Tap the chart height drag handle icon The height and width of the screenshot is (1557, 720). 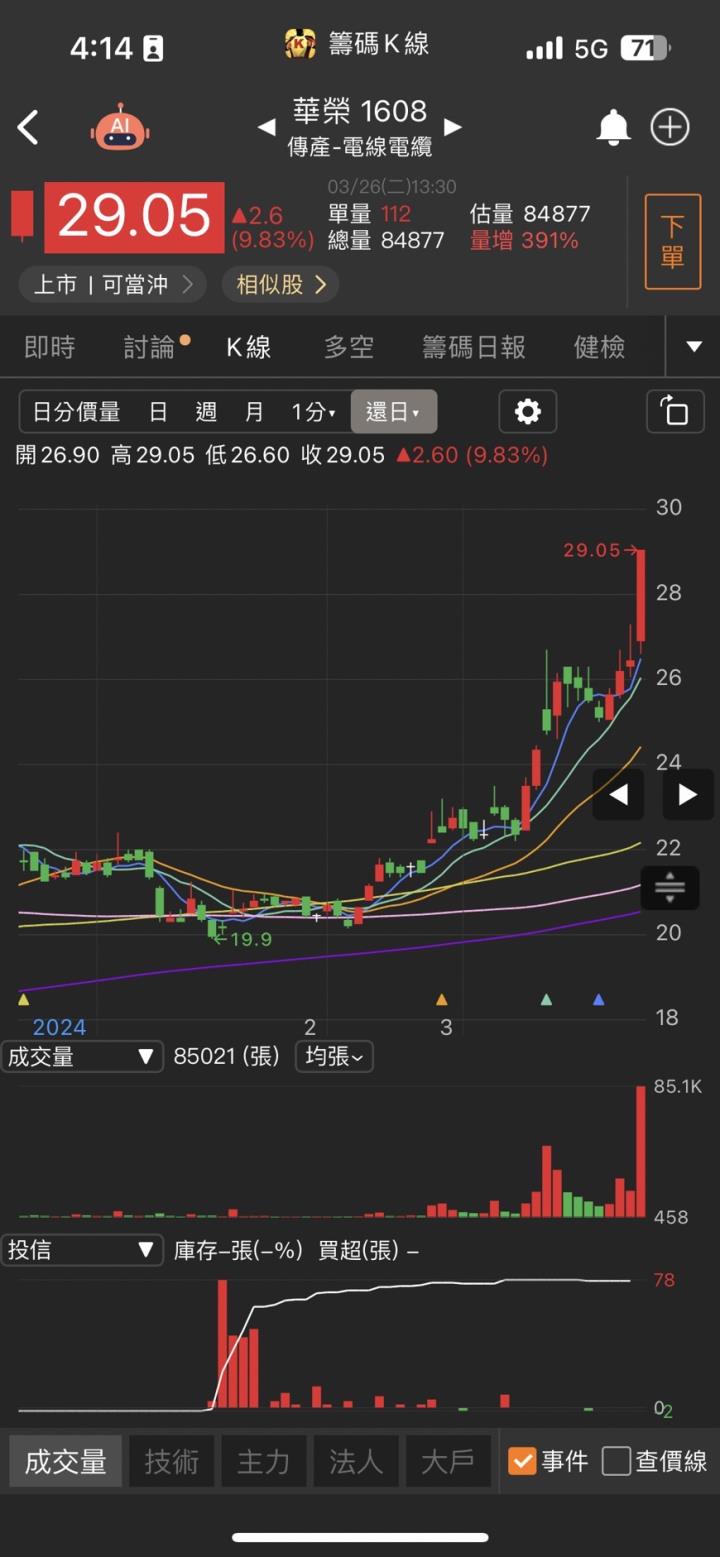click(670, 888)
